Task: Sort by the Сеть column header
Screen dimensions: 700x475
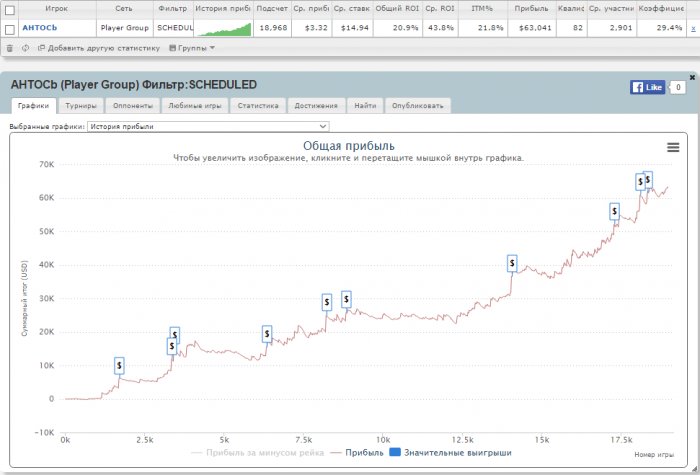Action: [124, 8]
